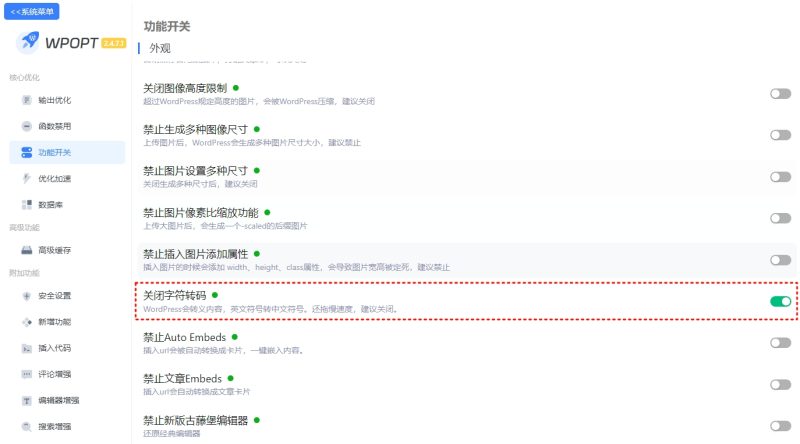Open the 新增功能 menu item
The height and width of the screenshot is (444, 800).
click(55, 322)
